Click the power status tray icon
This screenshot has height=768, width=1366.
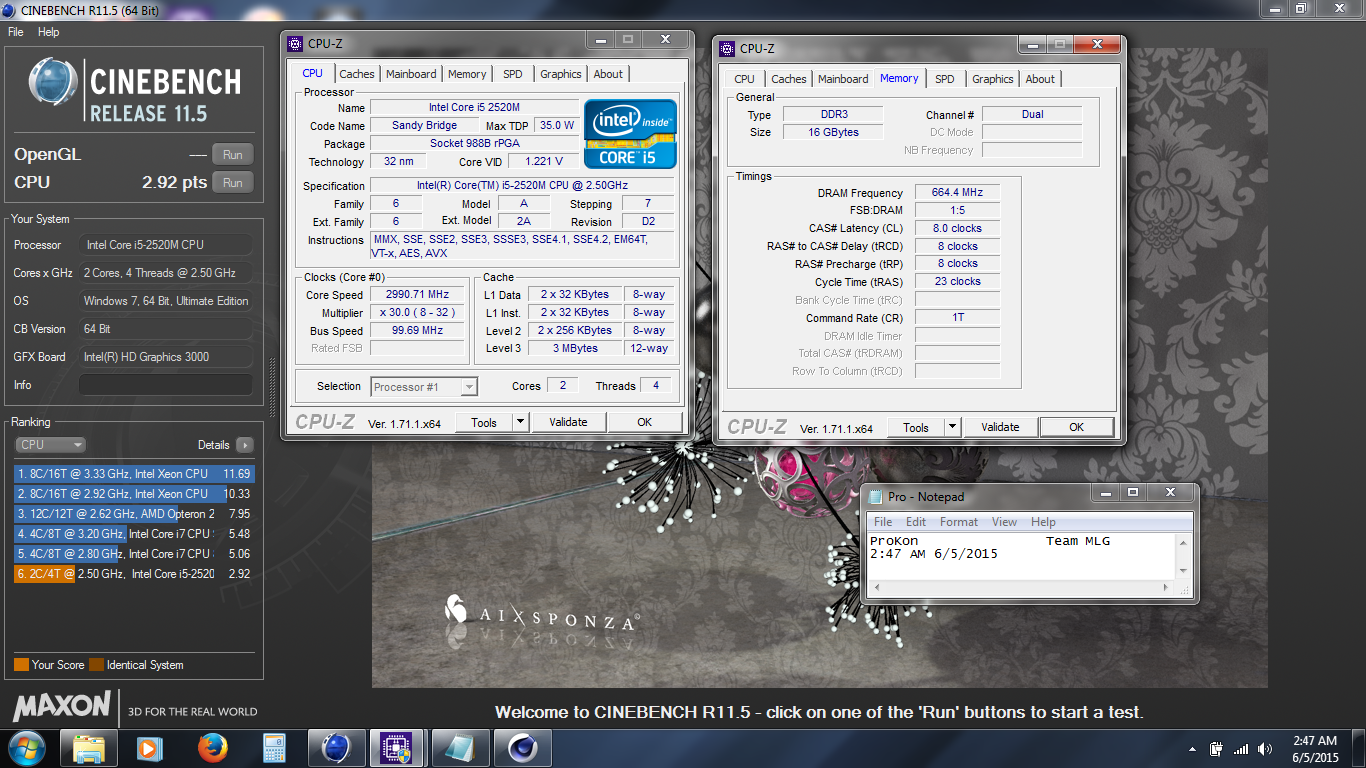[1216, 749]
